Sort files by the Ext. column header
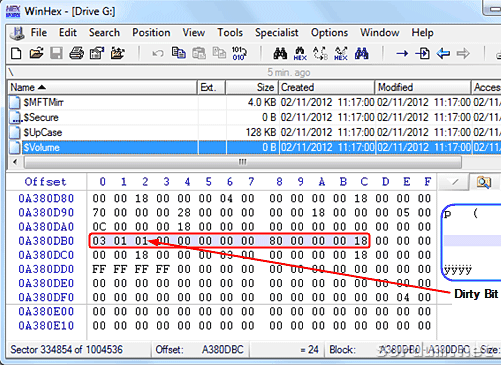This screenshot has height=365, width=501. pos(212,87)
